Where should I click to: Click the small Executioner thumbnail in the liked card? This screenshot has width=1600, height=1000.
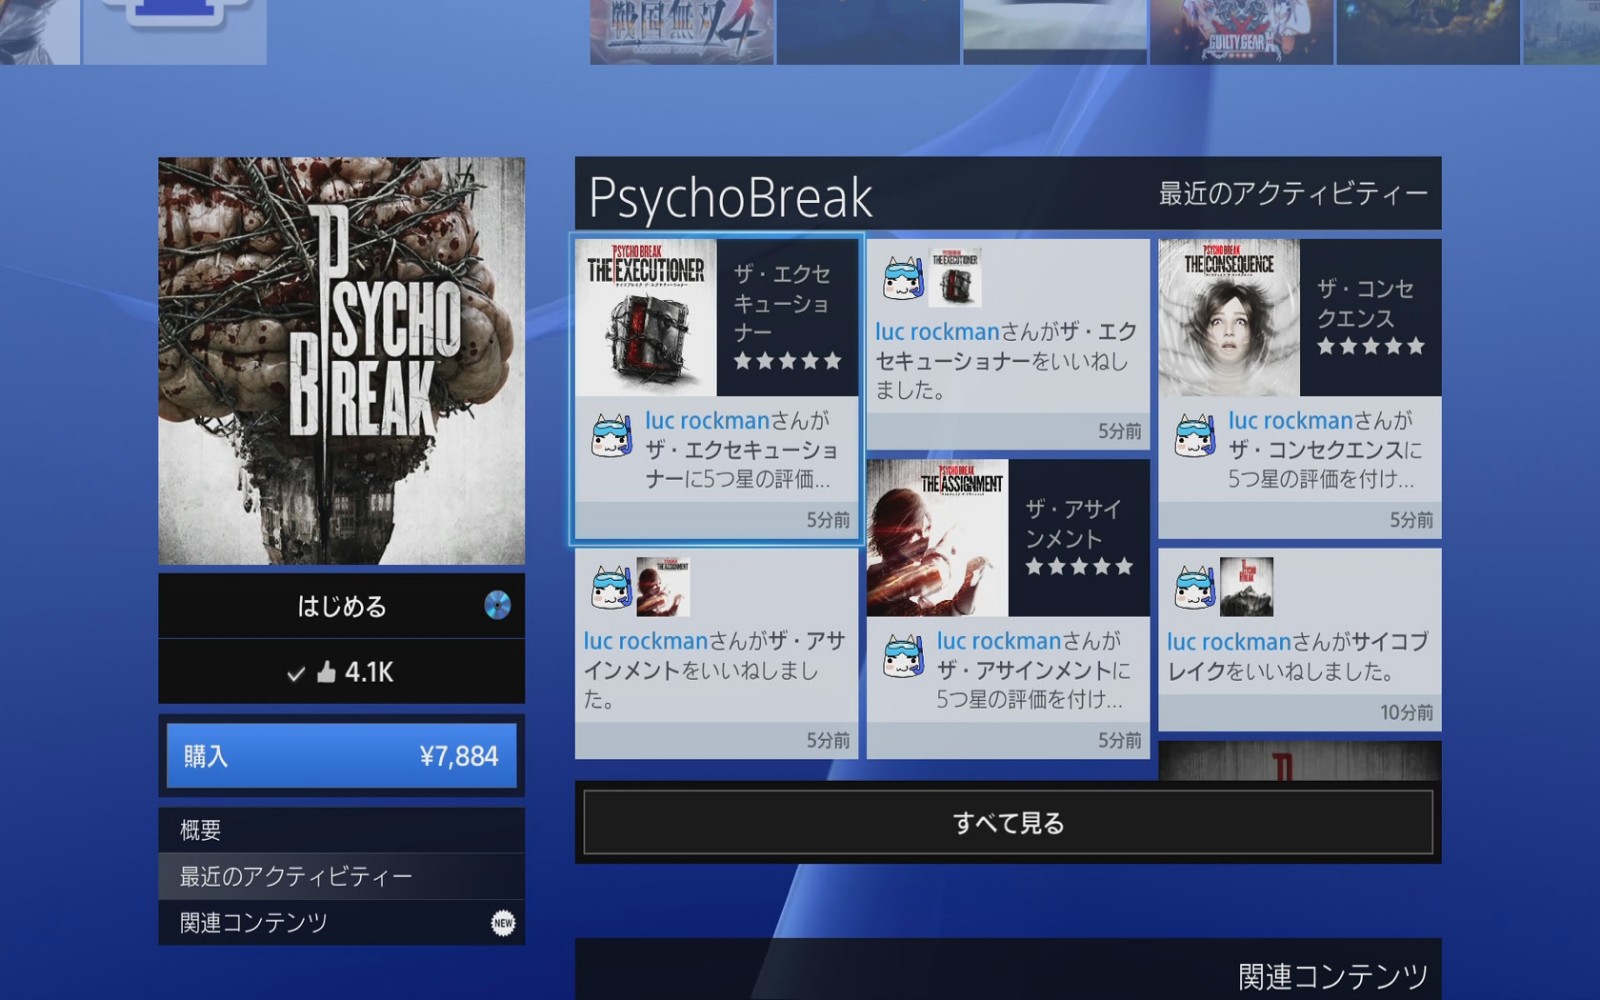pos(954,277)
